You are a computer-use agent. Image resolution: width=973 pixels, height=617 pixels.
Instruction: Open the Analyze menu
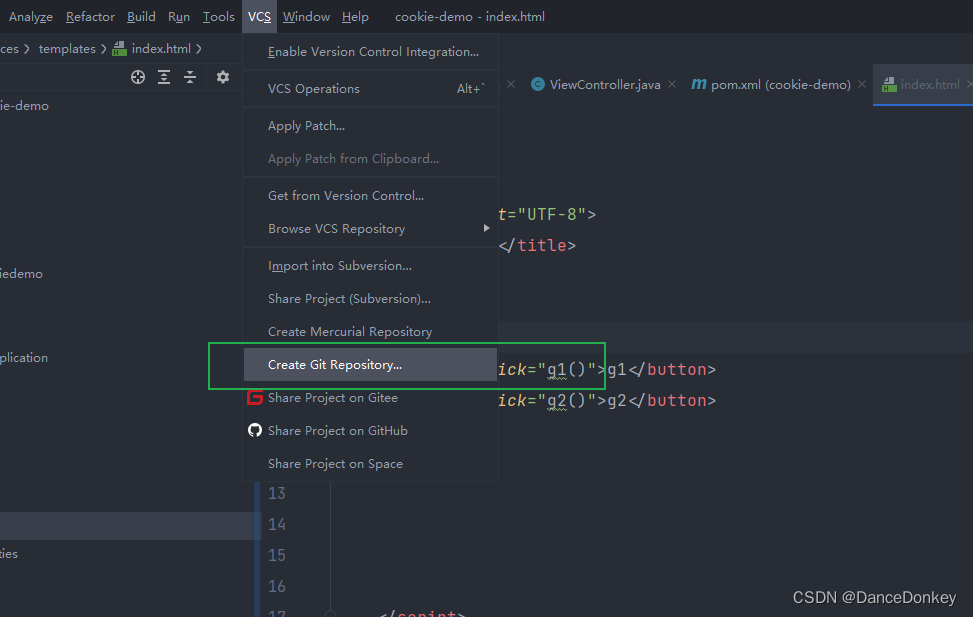[x=30, y=17]
